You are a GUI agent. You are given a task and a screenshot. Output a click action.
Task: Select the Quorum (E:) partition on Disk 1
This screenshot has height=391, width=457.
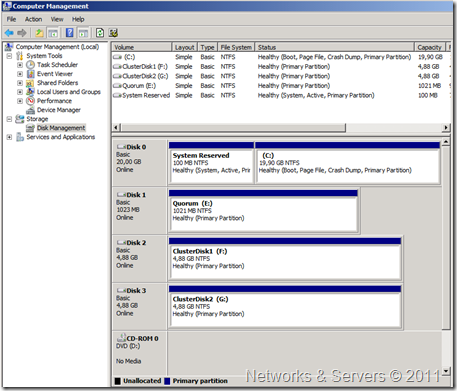click(x=263, y=211)
